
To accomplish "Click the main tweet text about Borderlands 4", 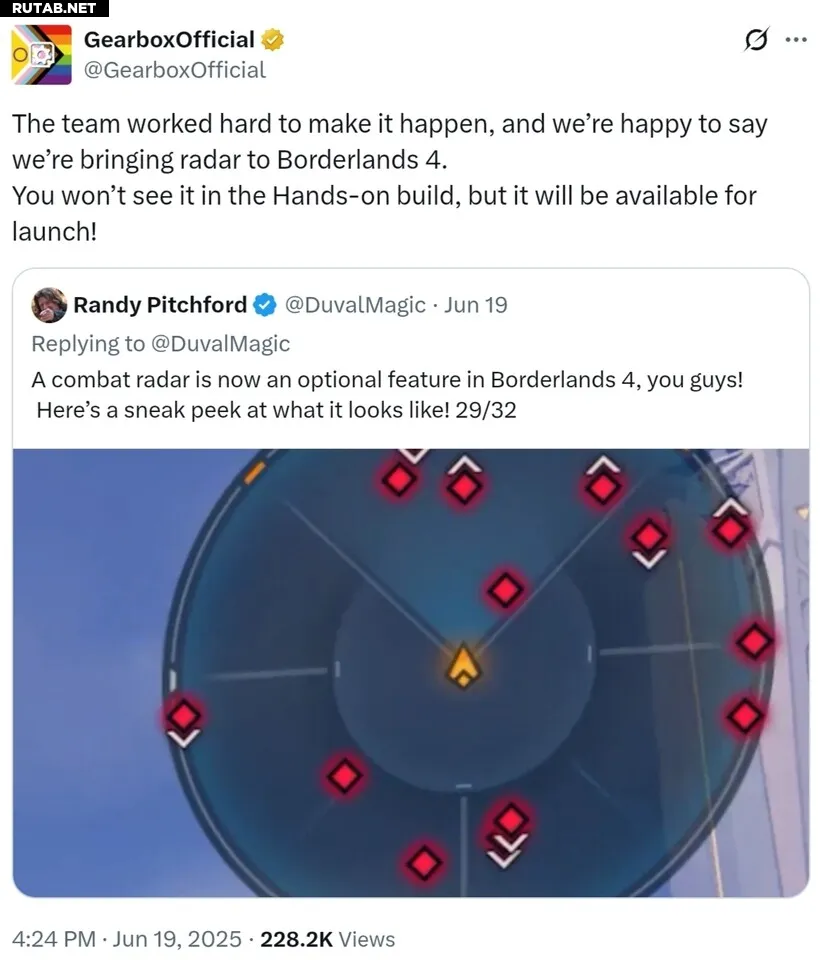I will (390, 178).
